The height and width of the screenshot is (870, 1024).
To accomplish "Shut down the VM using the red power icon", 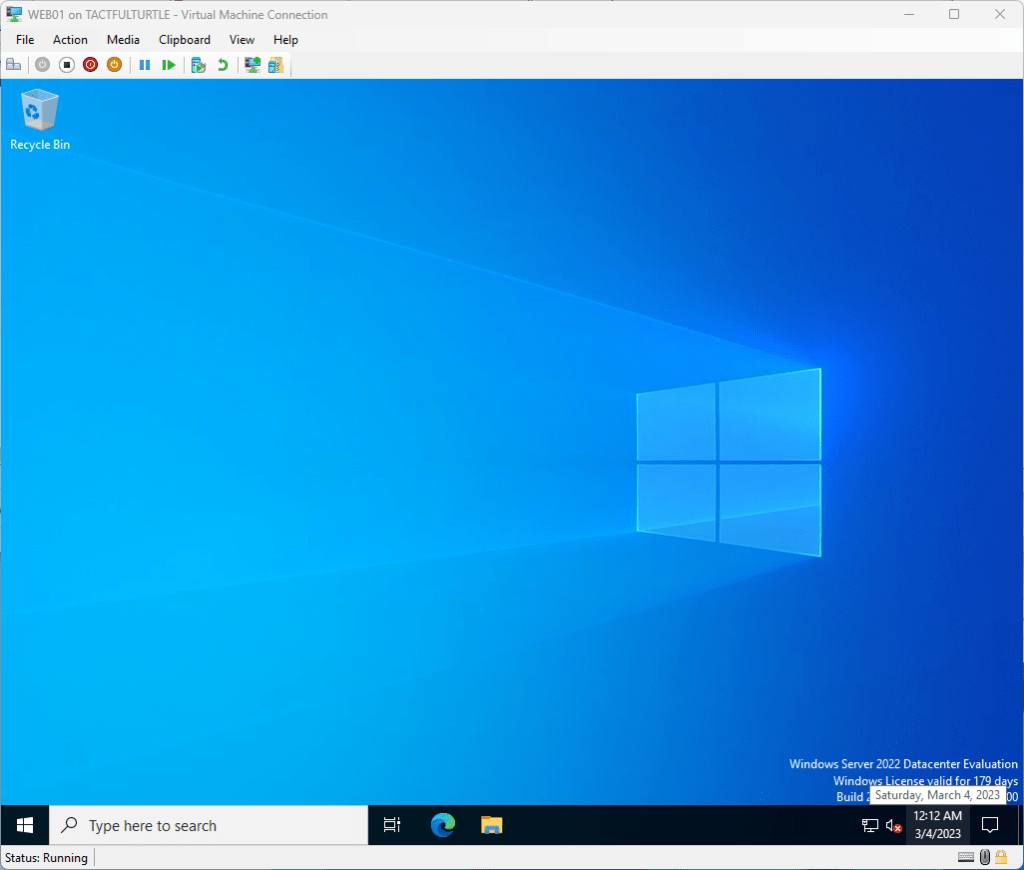I will coord(90,65).
